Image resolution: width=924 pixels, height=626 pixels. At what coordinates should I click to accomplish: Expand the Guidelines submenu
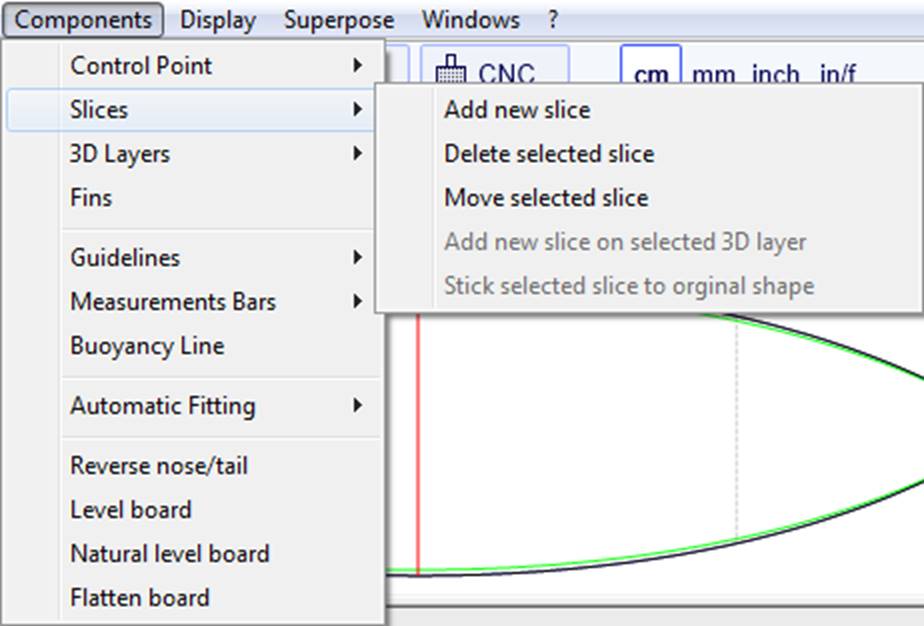pyautogui.click(x=357, y=258)
